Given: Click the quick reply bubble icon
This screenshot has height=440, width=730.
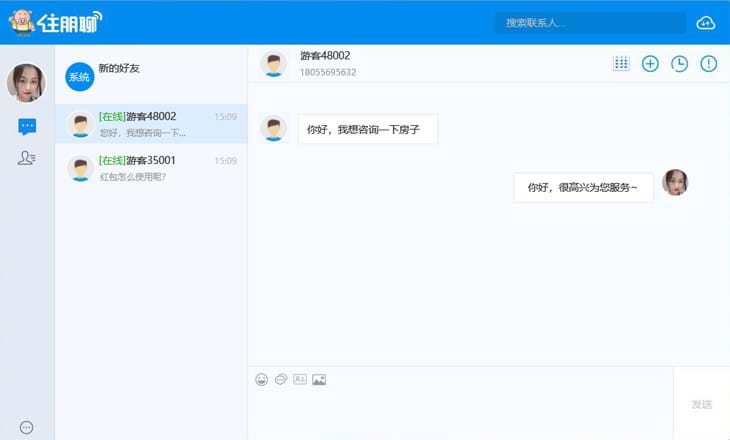Looking at the screenshot, I should (x=281, y=379).
